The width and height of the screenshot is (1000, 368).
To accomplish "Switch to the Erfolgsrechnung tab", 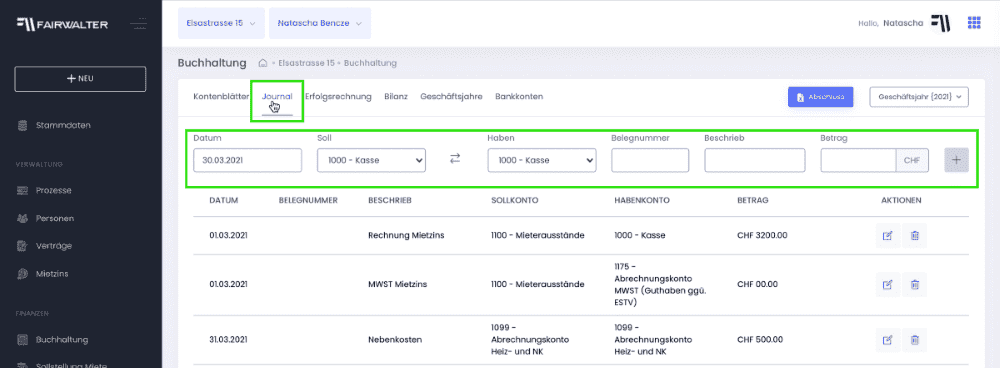I will click(338, 97).
